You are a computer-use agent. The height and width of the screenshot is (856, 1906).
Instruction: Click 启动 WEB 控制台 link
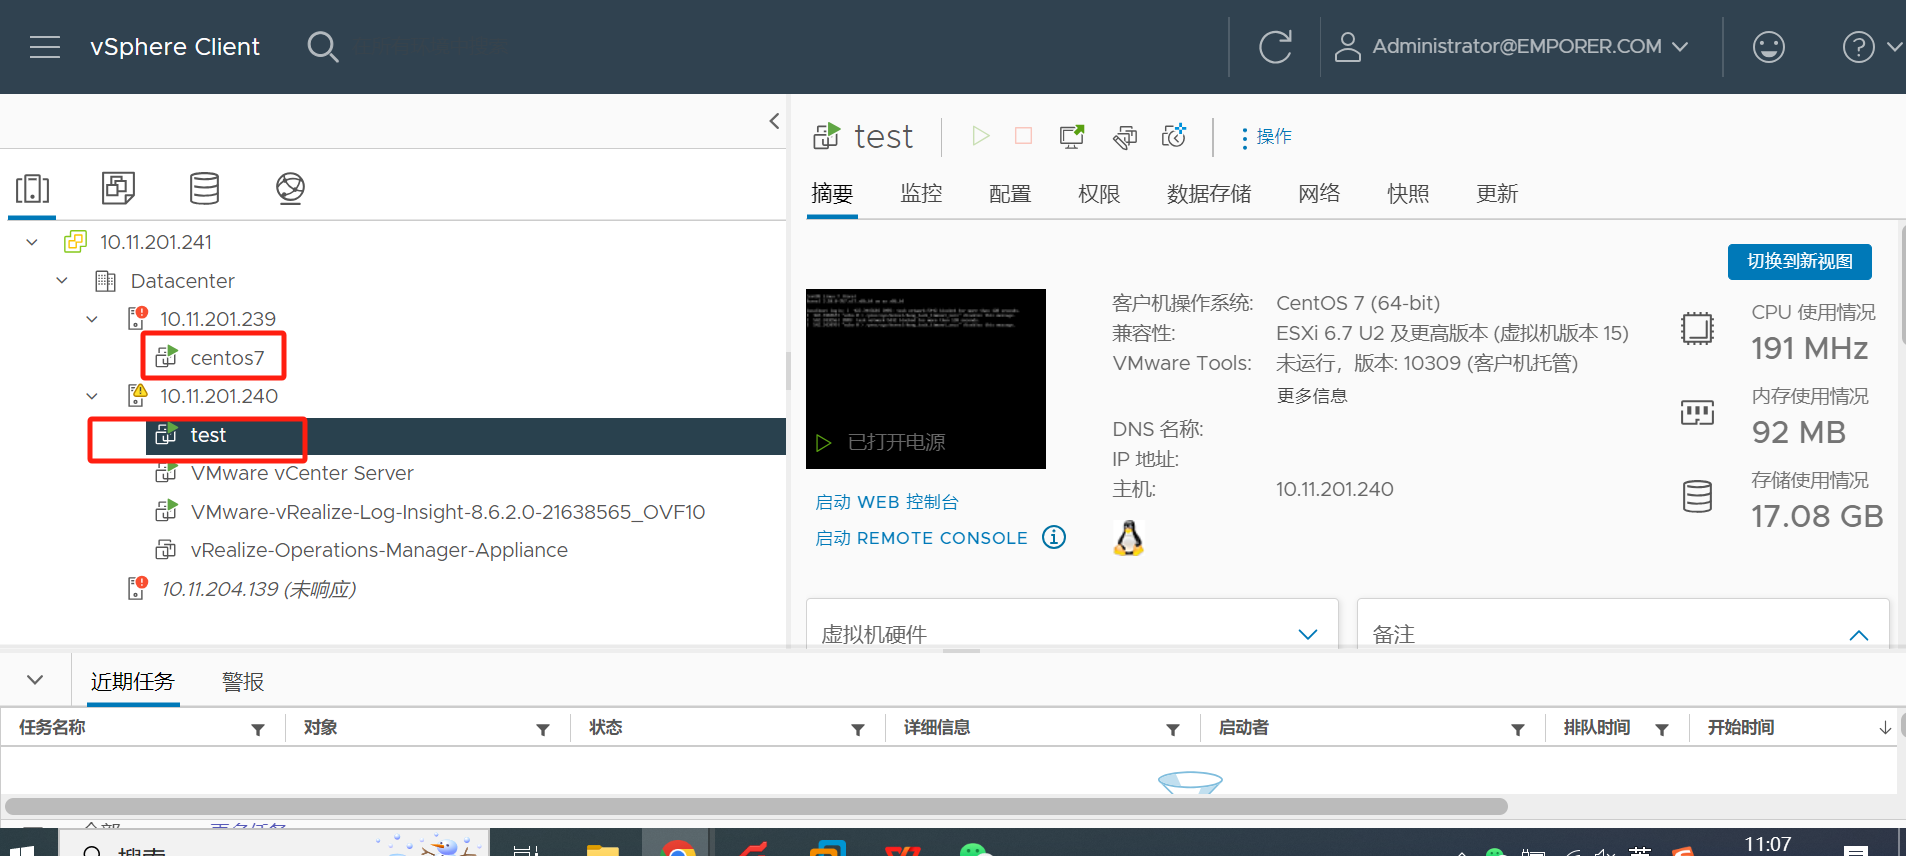click(887, 502)
